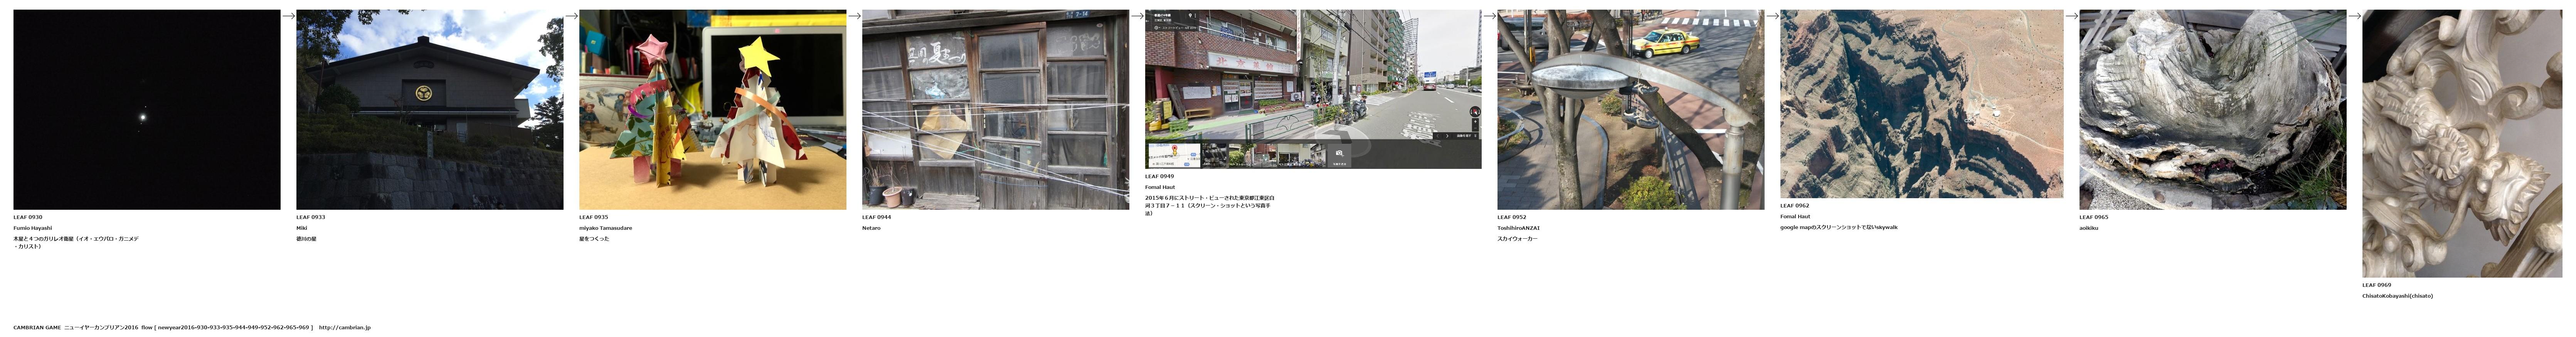
Task: Click the arrow after the canyon aerial image
Action: tap(2071, 16)
